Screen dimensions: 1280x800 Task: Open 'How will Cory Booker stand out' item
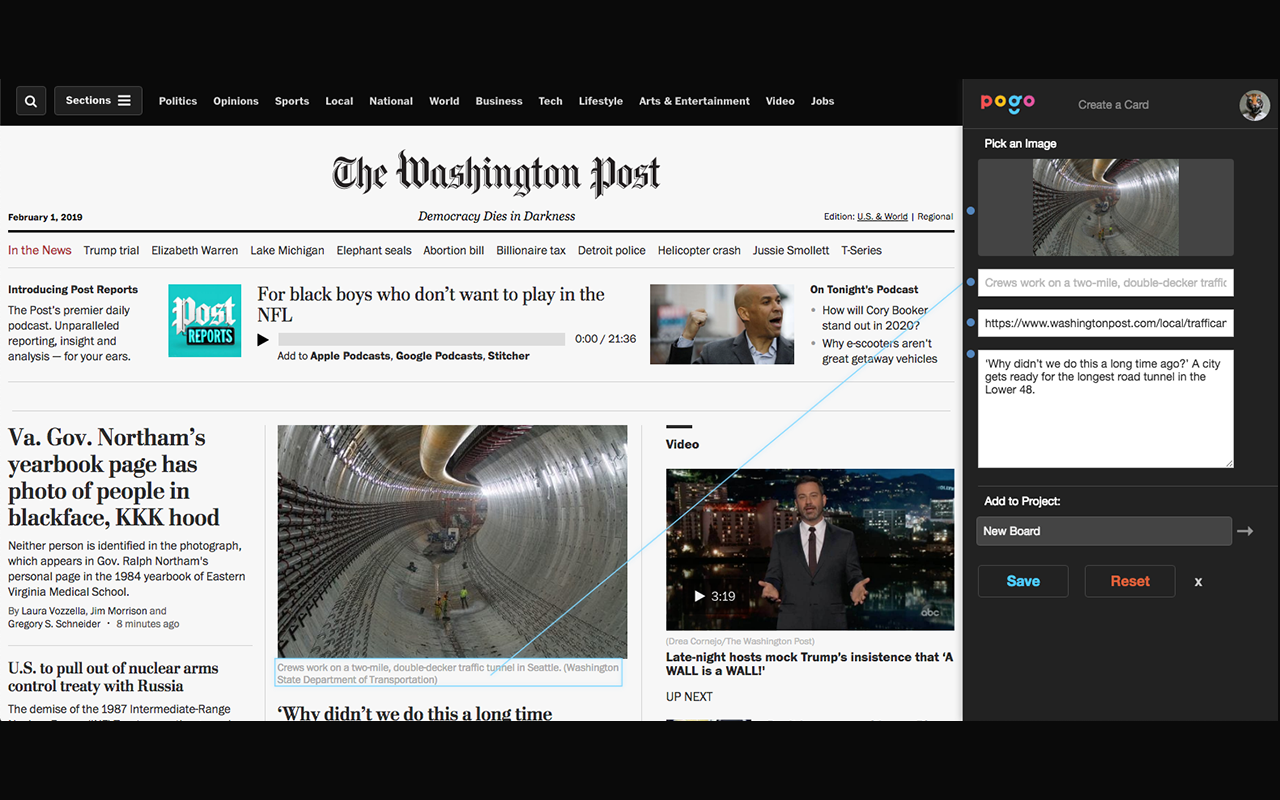(875, 318)
